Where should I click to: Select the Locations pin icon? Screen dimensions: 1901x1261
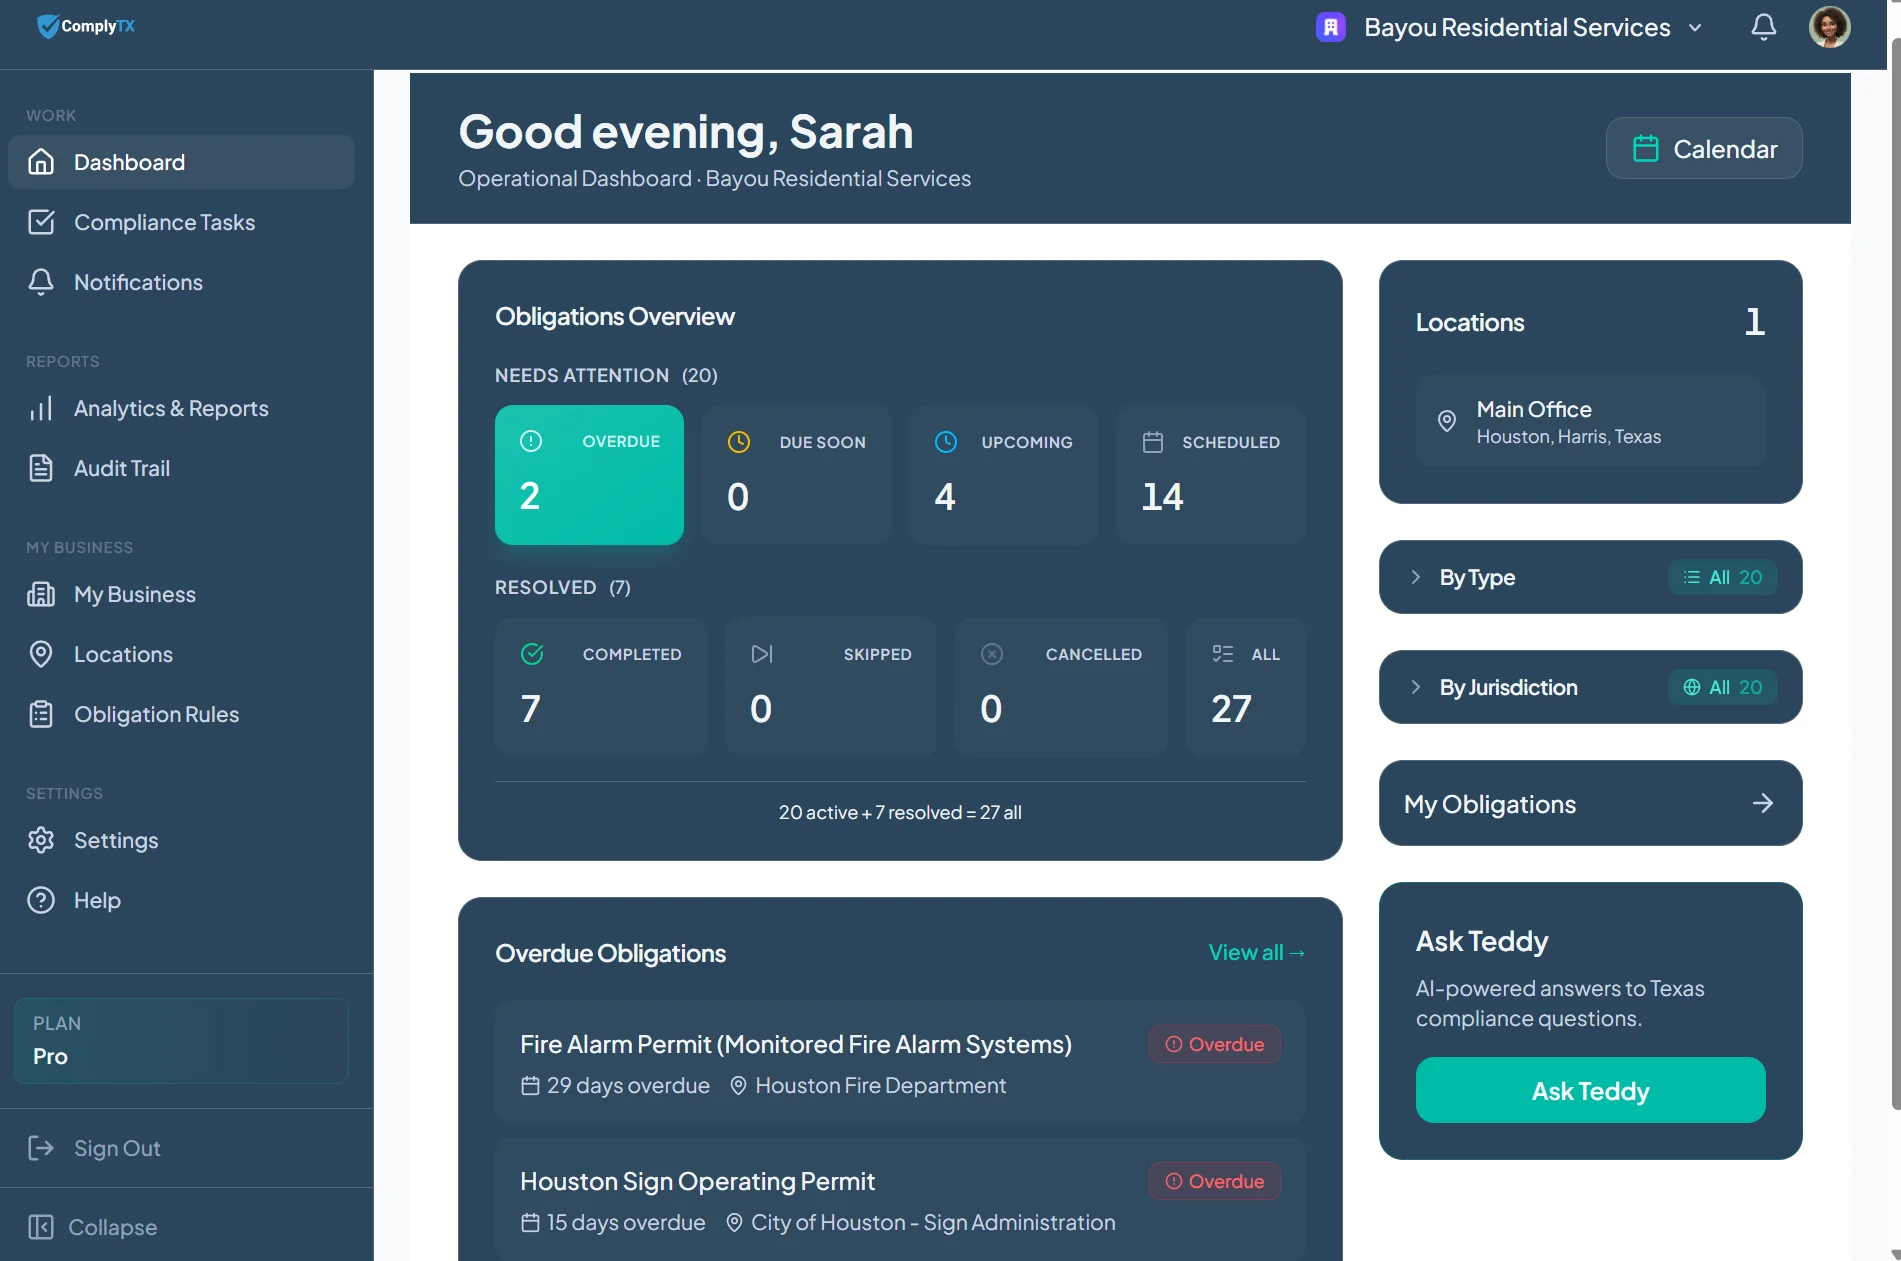(41, 654)
